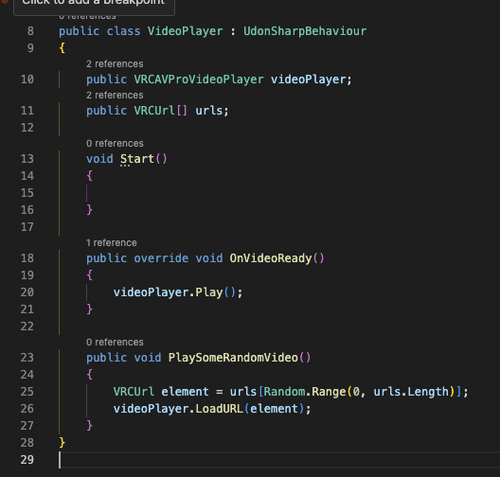Click the VideoPlayer class name
The image size is (500, 477).
pos(185,31)
